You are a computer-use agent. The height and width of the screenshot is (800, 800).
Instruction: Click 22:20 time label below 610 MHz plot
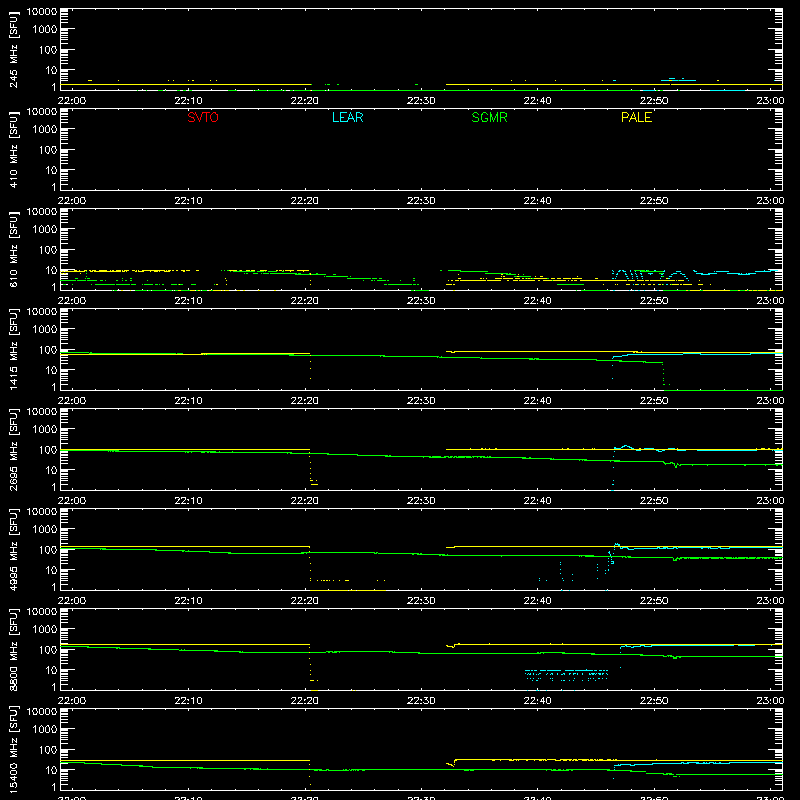point(305,301)
